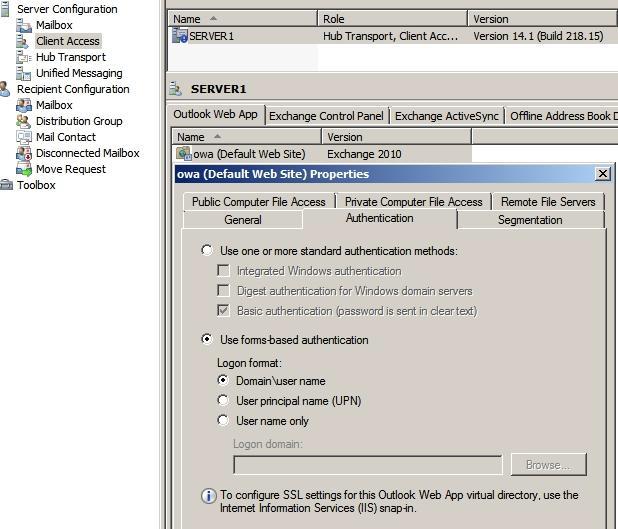The width and height of the screenshot is (618, 529).
Task: Select Recipient Configuration in the tree
Action: coord(73,89)
